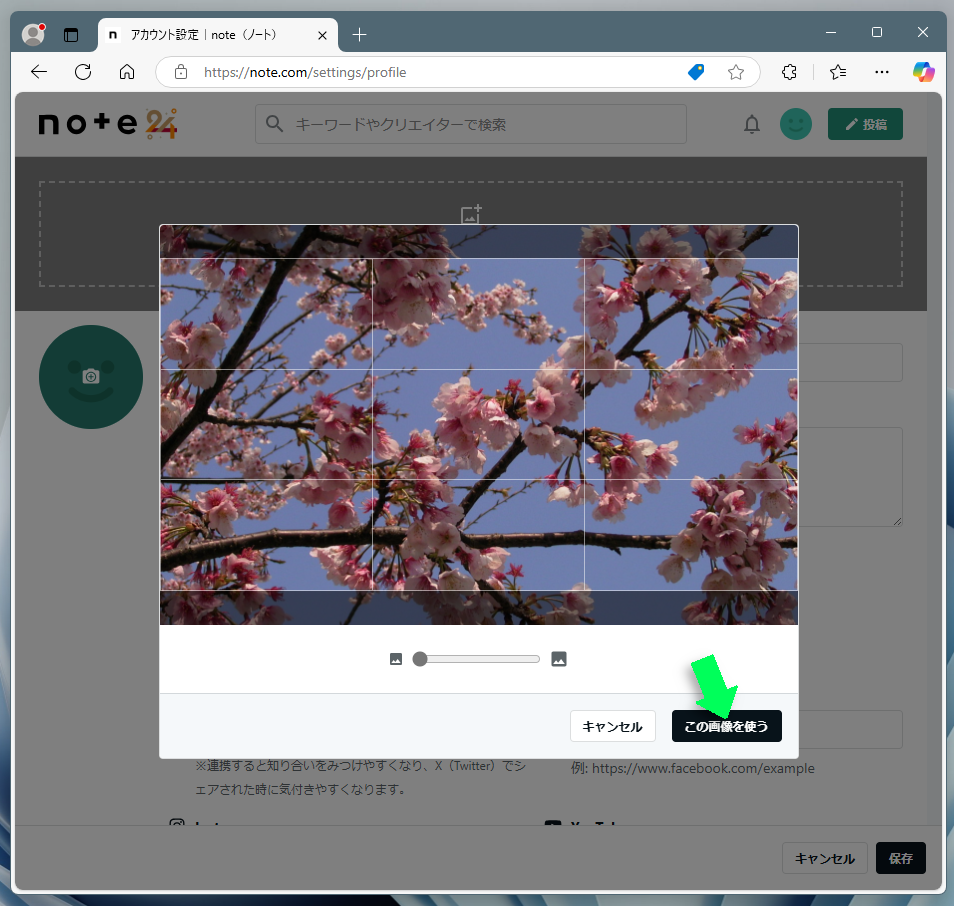
Task: Select the アカウント設定 note tab
Action: tap(217, 35)
